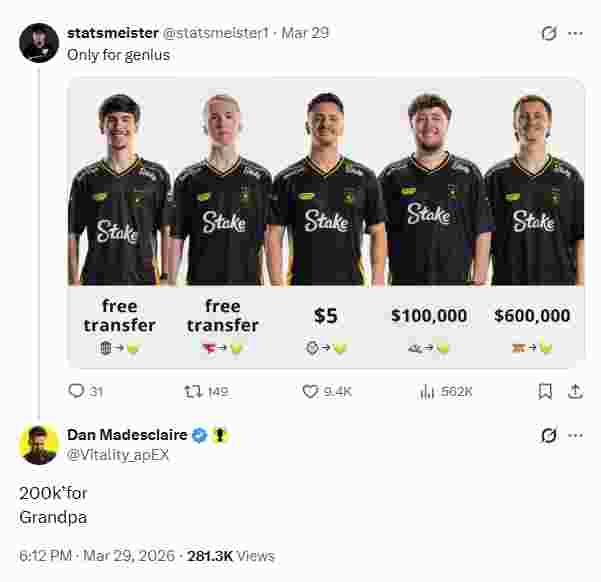
Task: Click Grok icon on statsmeister tweet
Action: [x=548, y=33]
